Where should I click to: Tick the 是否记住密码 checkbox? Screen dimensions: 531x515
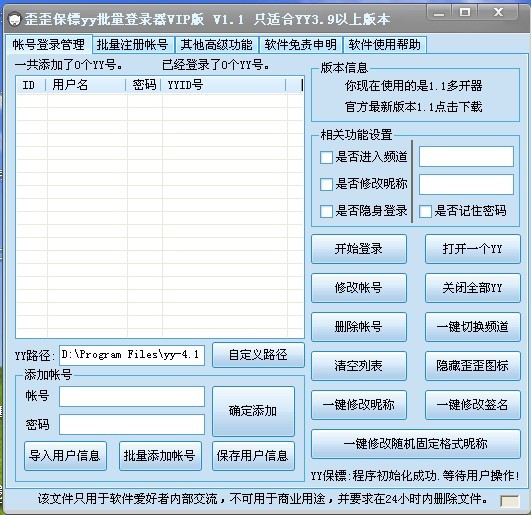pos(425,211)
